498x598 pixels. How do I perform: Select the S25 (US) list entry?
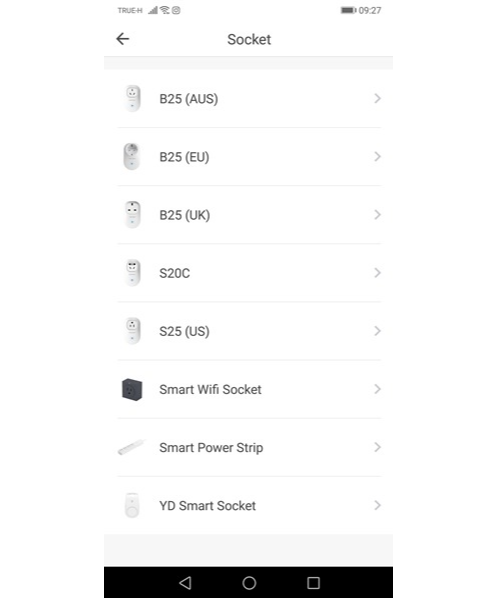pos(249,331)
